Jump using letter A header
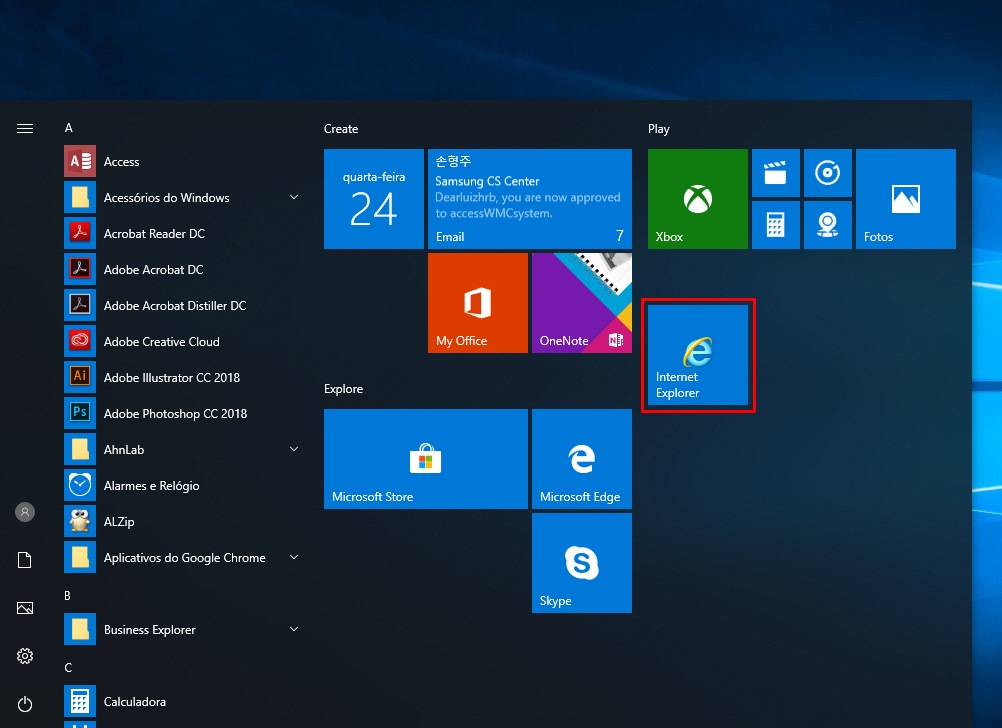Image resolution: width=1002 pixels, height=728 pixels. 68,128
